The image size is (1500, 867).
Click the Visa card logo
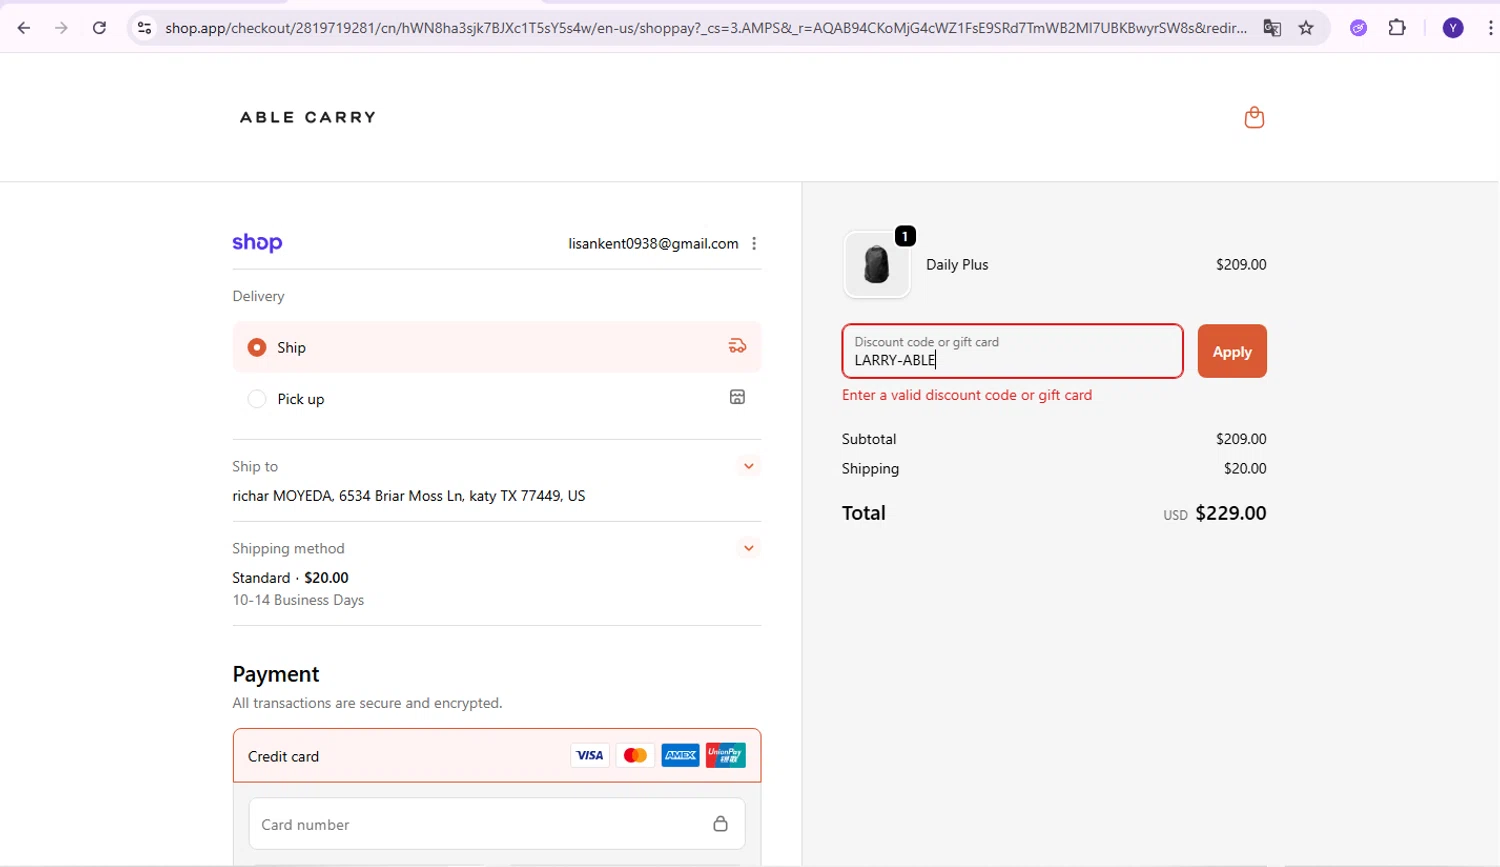[x=590, y=756]
